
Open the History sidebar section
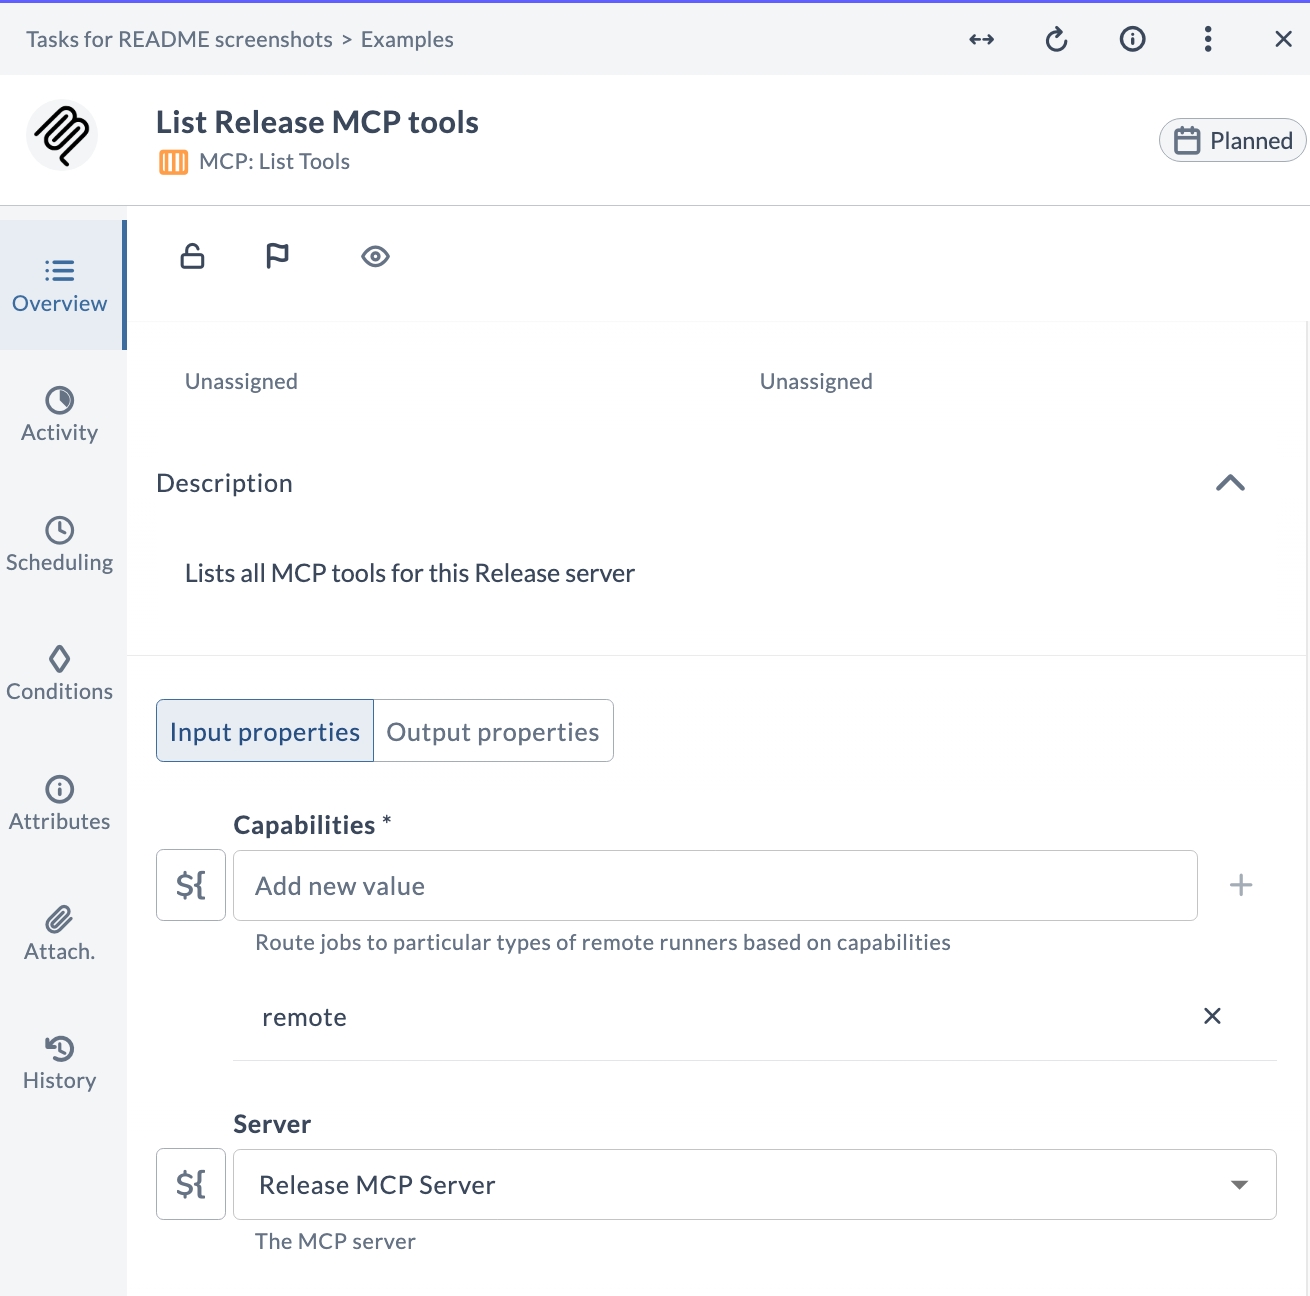coord(59,1062)
